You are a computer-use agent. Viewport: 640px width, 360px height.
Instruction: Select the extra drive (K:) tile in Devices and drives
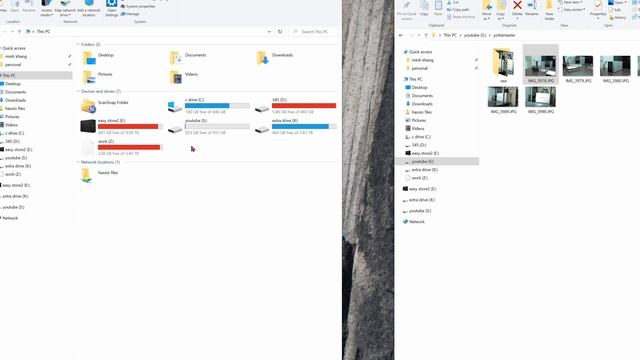(296, 127)
